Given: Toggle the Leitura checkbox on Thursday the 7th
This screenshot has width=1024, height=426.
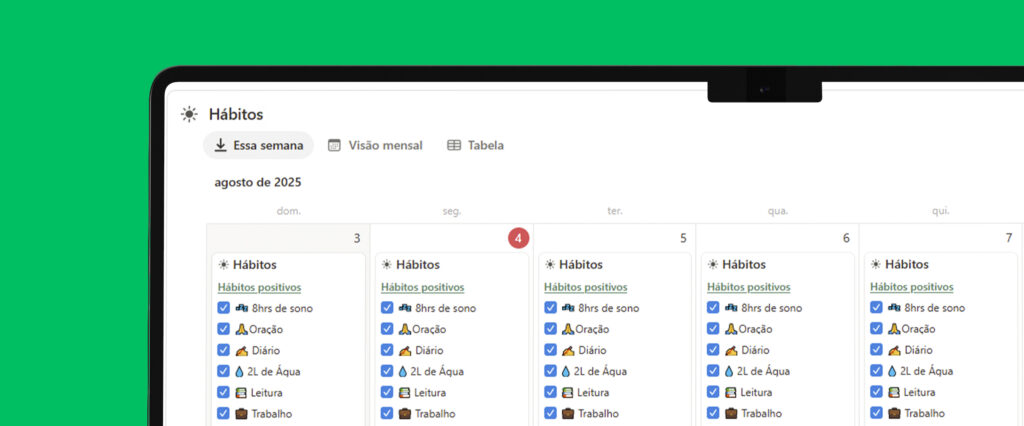Looking at the screenshot, I should (x=876, y=392).
